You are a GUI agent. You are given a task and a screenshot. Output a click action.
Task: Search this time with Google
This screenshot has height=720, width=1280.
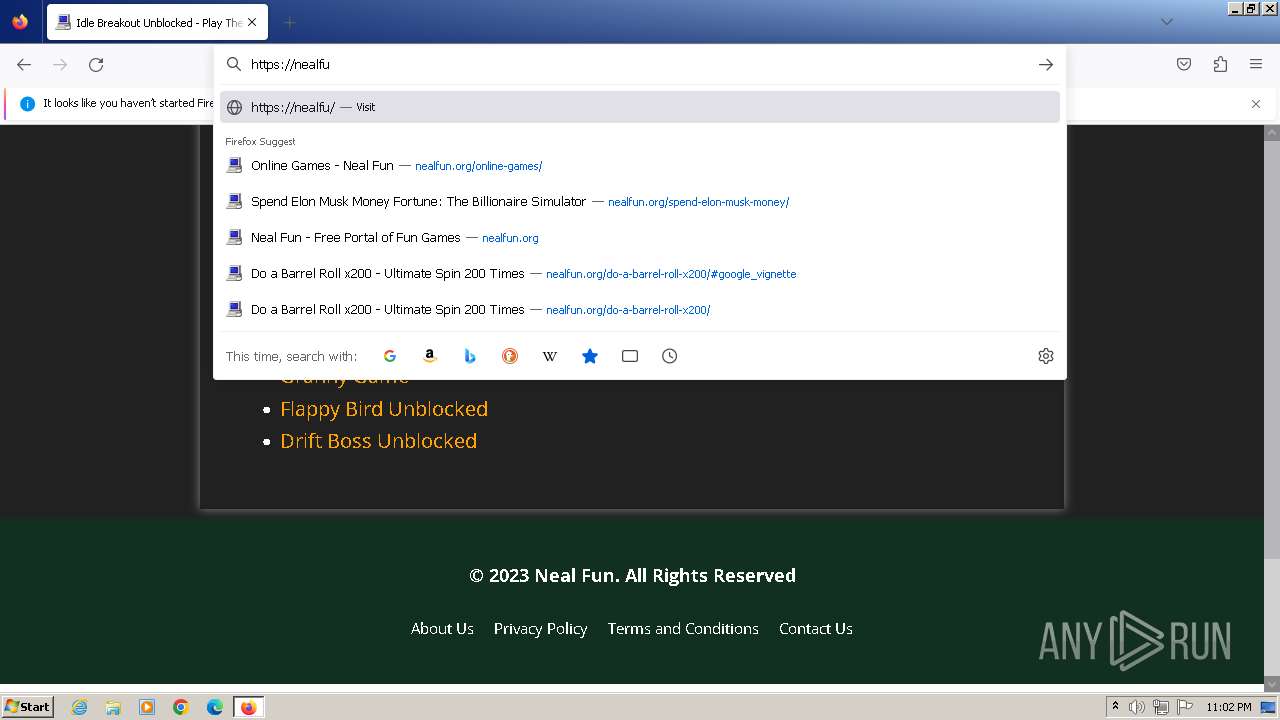point(390,356)
